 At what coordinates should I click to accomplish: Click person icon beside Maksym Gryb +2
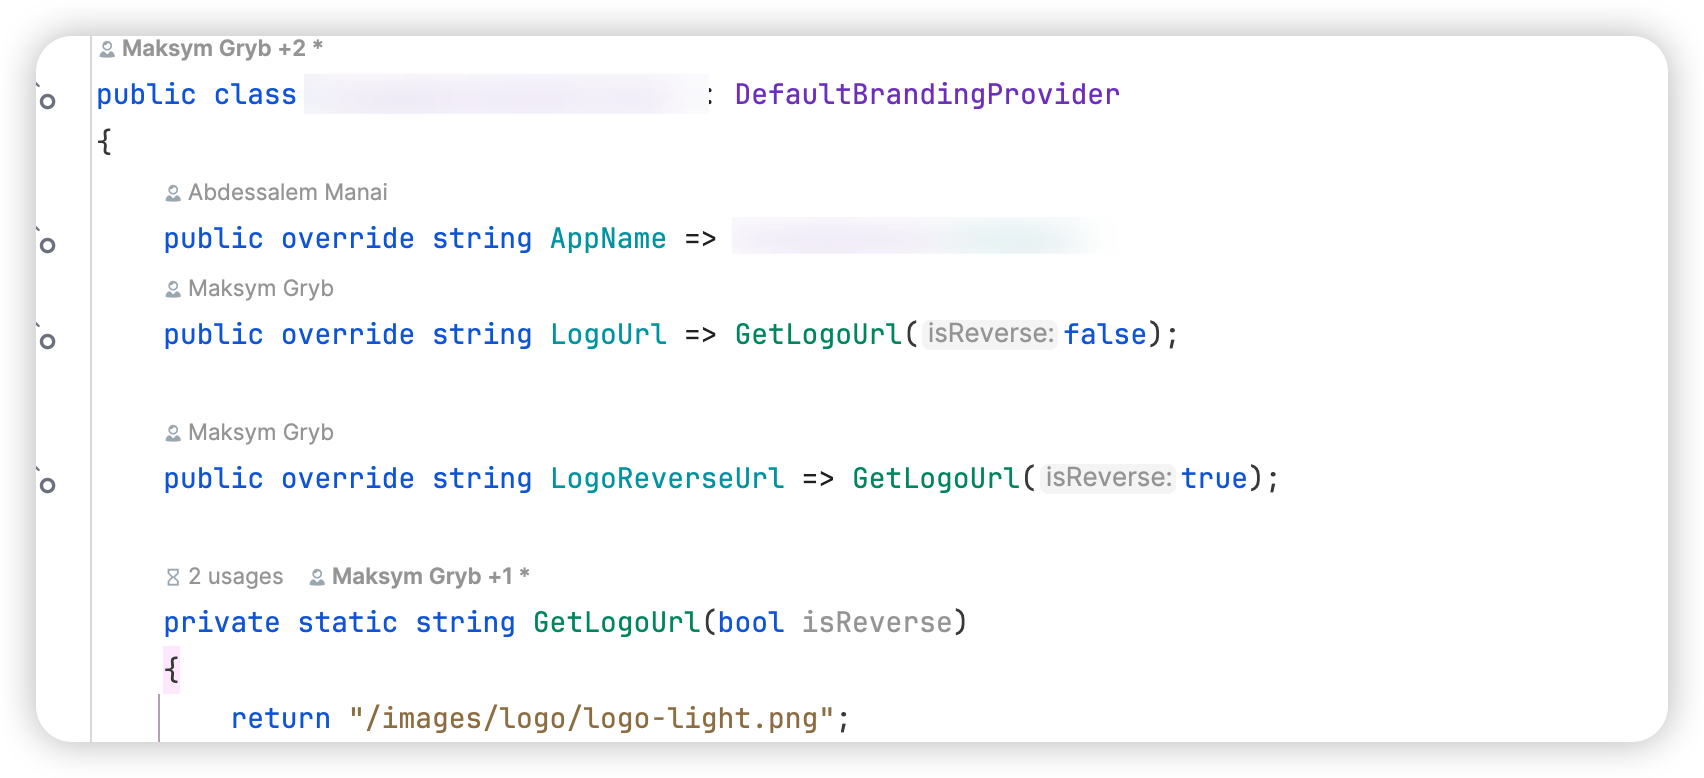(107, 49)
